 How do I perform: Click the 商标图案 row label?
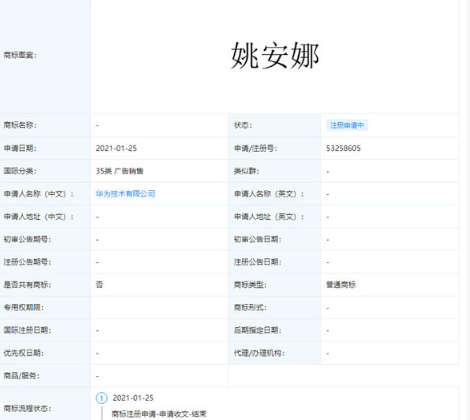click(x=20, y=55)
